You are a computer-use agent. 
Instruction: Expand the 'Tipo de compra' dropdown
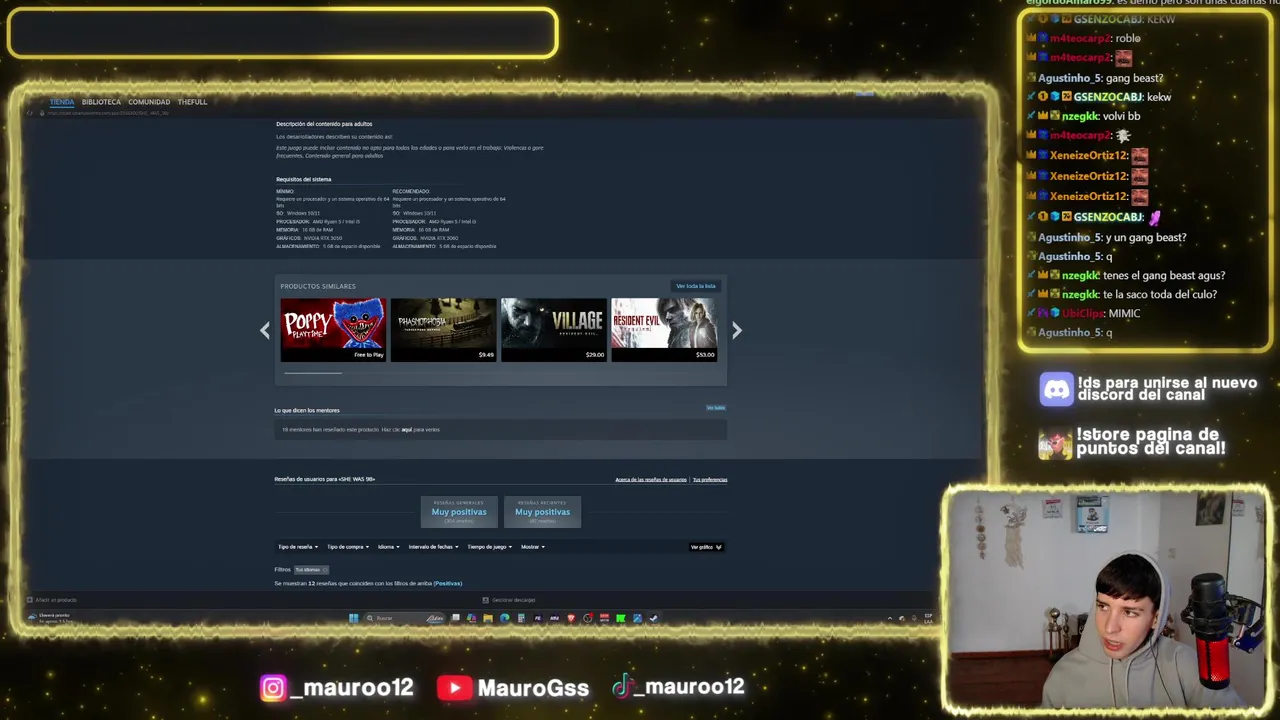click(348, 547)
